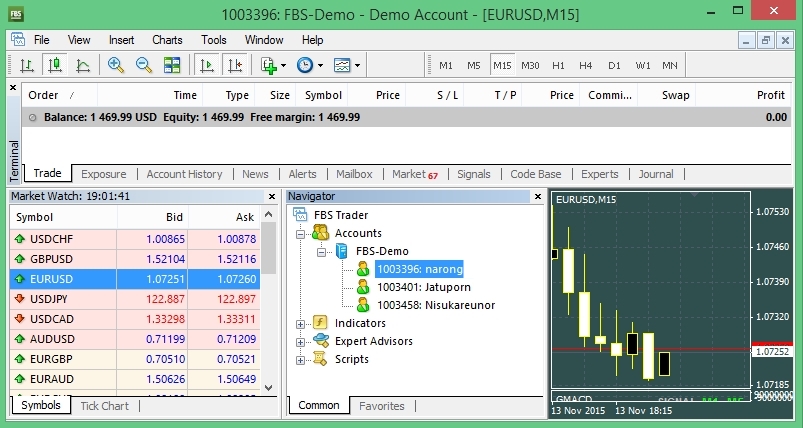
Task: Select the bar chart type icon
Action: [x=27, y=65]
